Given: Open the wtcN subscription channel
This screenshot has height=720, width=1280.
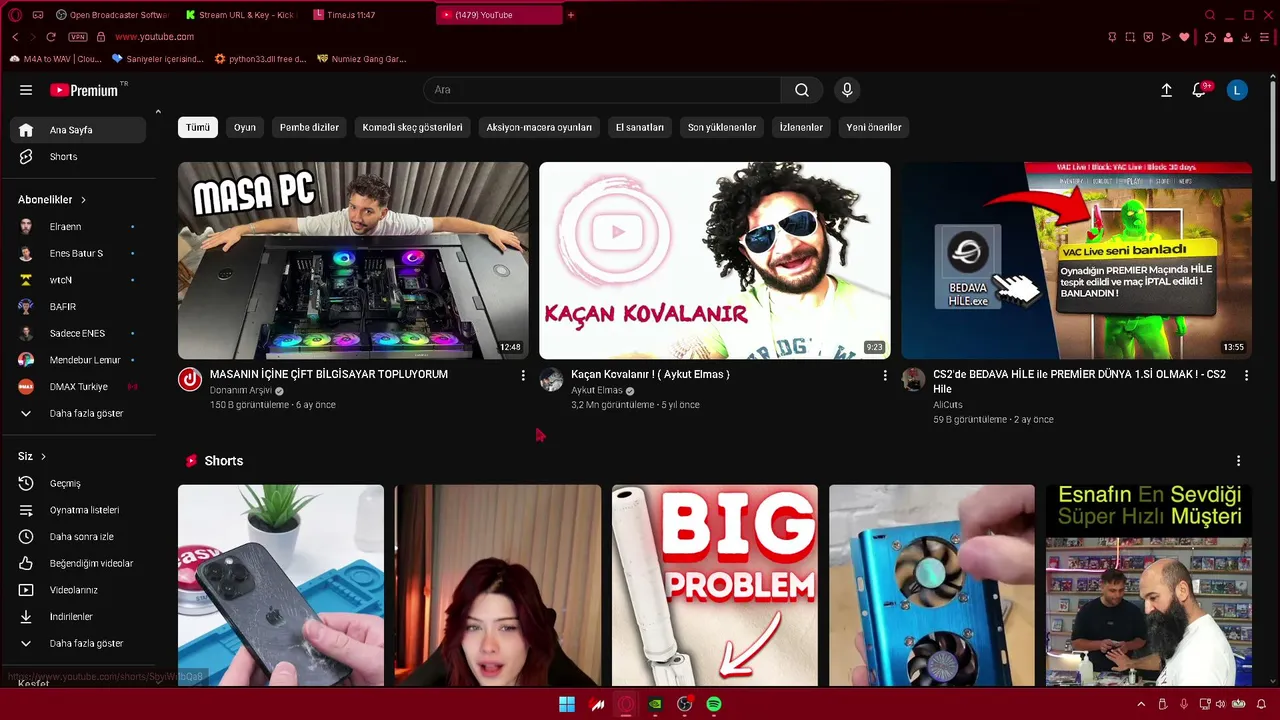Looking at the screenshot, I should [x=78, y=280].
